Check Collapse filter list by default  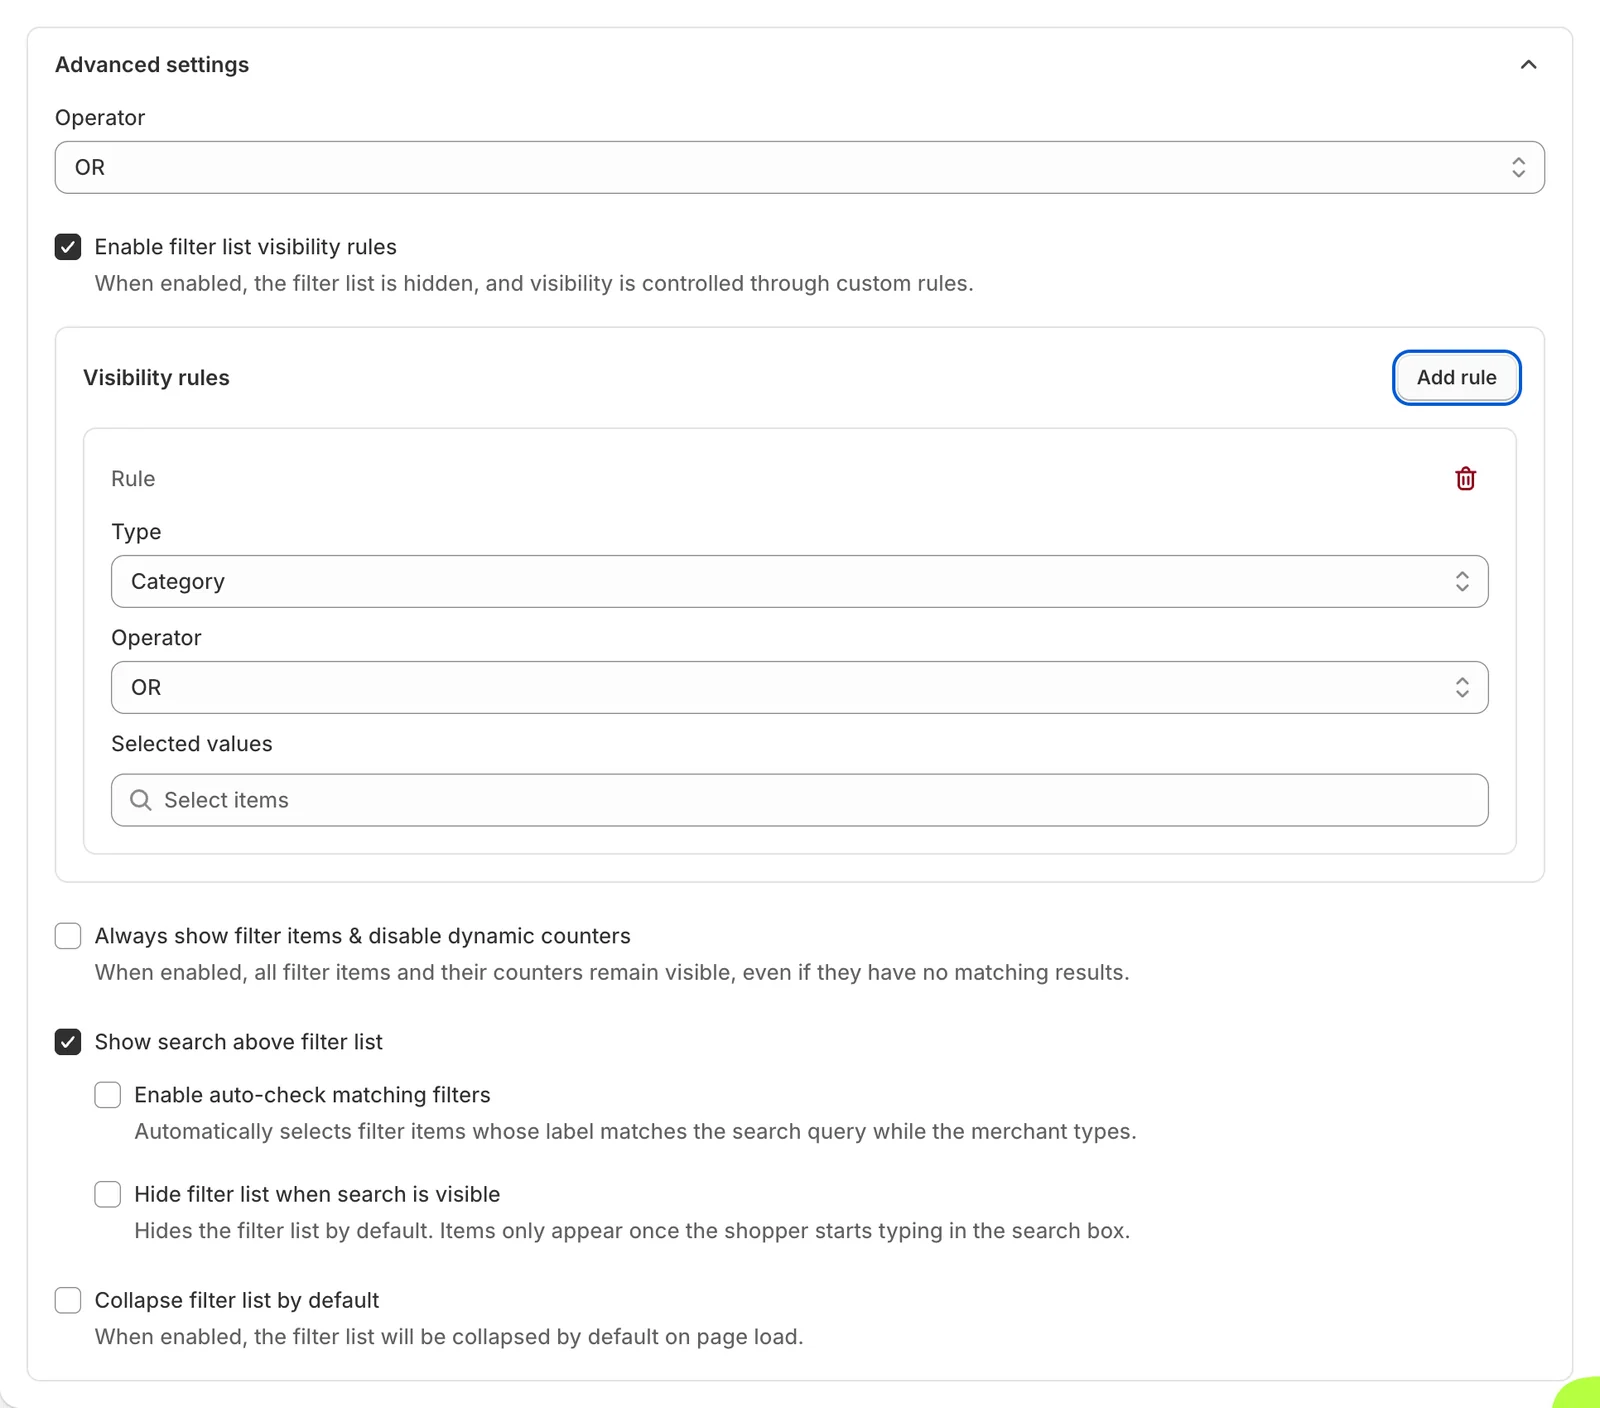[68, 1300]
